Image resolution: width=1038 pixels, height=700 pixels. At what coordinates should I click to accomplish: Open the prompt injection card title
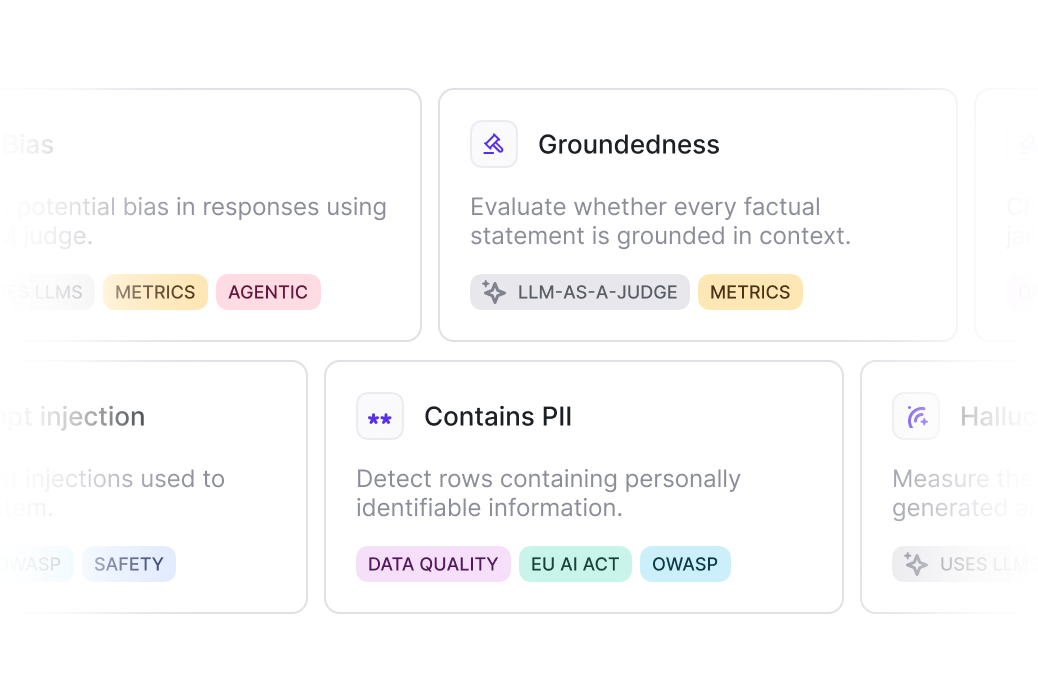(72, 417)
